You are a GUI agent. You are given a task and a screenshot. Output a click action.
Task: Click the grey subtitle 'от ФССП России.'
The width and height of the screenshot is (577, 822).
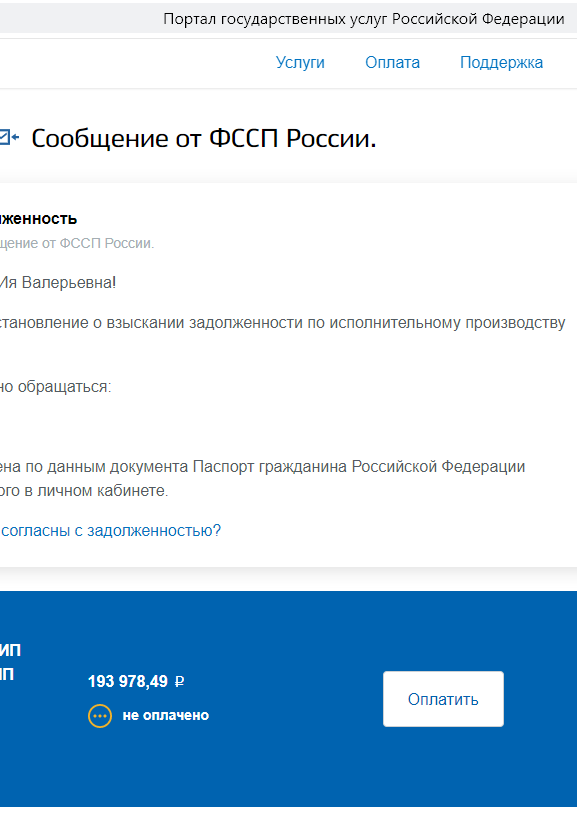pyautogui.click(x=98, y=243)
